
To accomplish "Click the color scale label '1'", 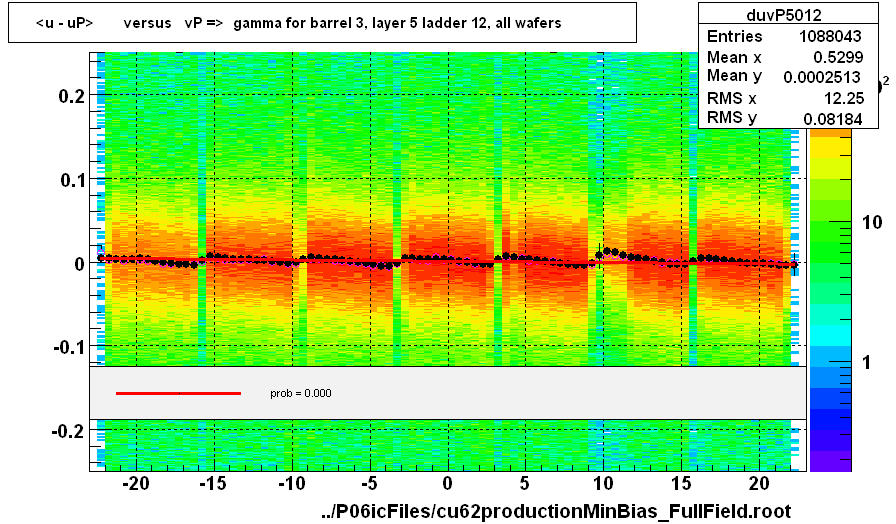I will (866, 362).
